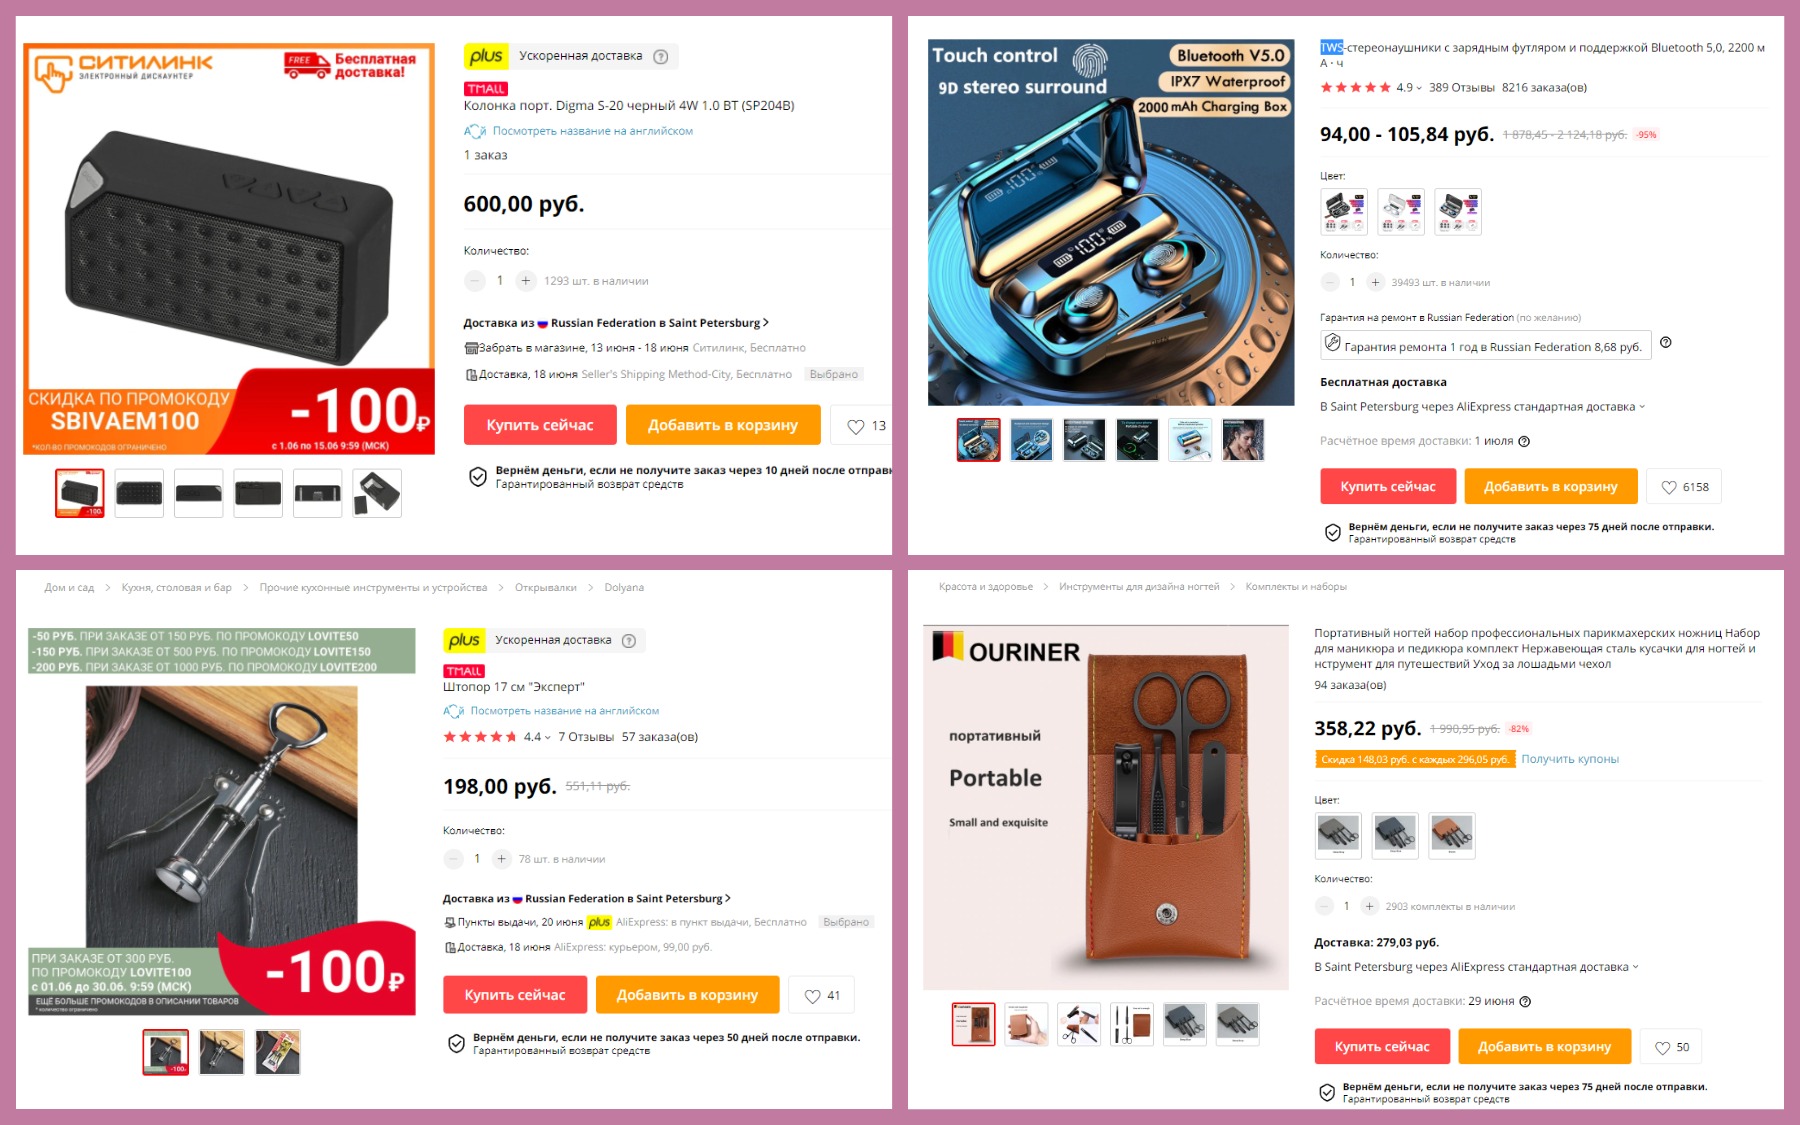This screenshot has height=1125, width=1800.
Task: Go to Красота и здоровье breadcrumb
Action: (985, 587)
